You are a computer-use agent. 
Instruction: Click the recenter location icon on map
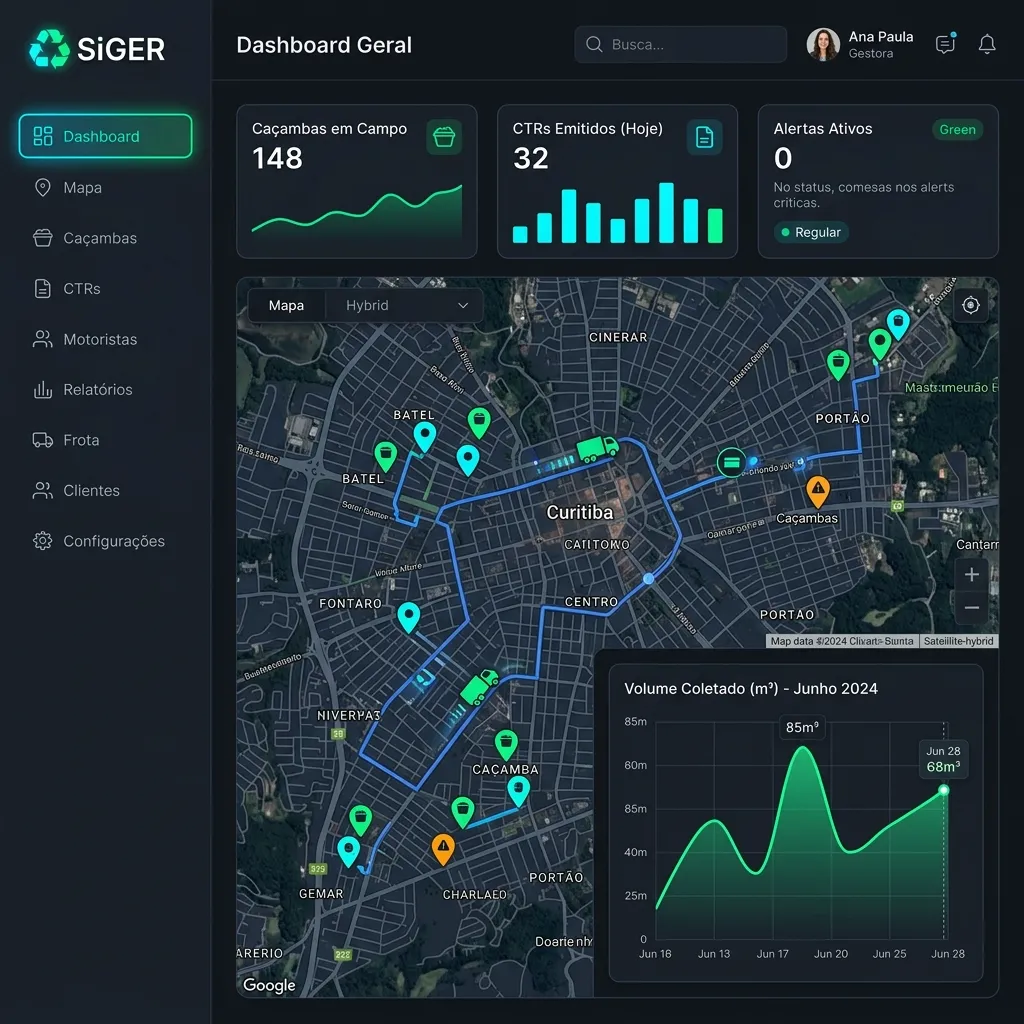click(970, 305)
